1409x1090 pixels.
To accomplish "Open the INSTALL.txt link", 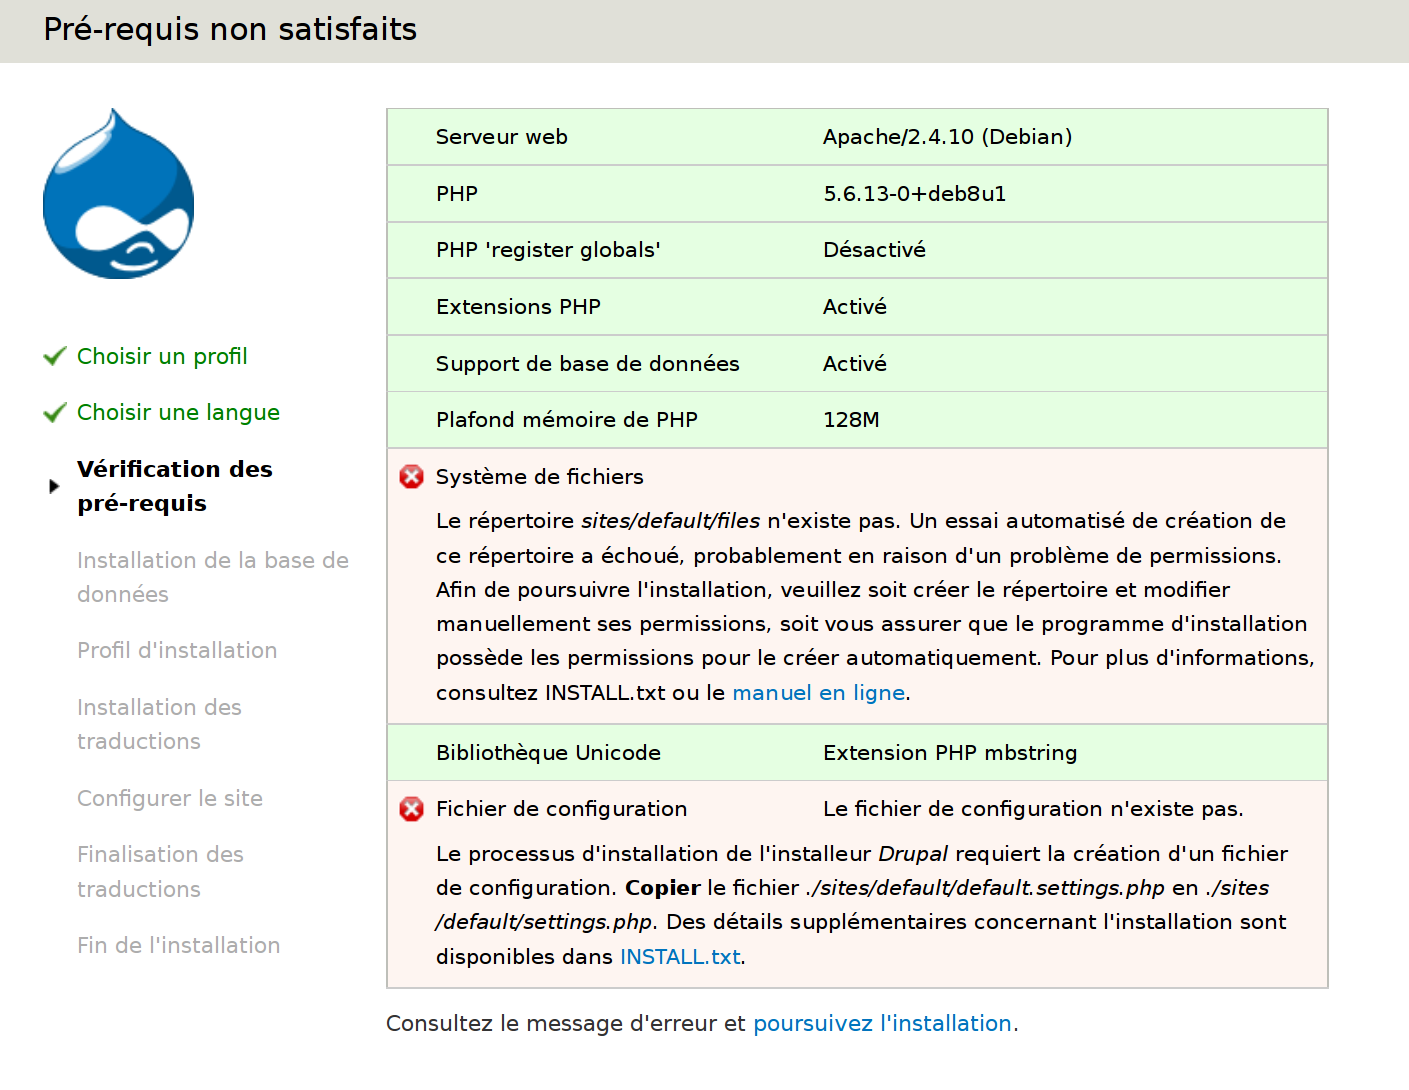I will point(680,957).
